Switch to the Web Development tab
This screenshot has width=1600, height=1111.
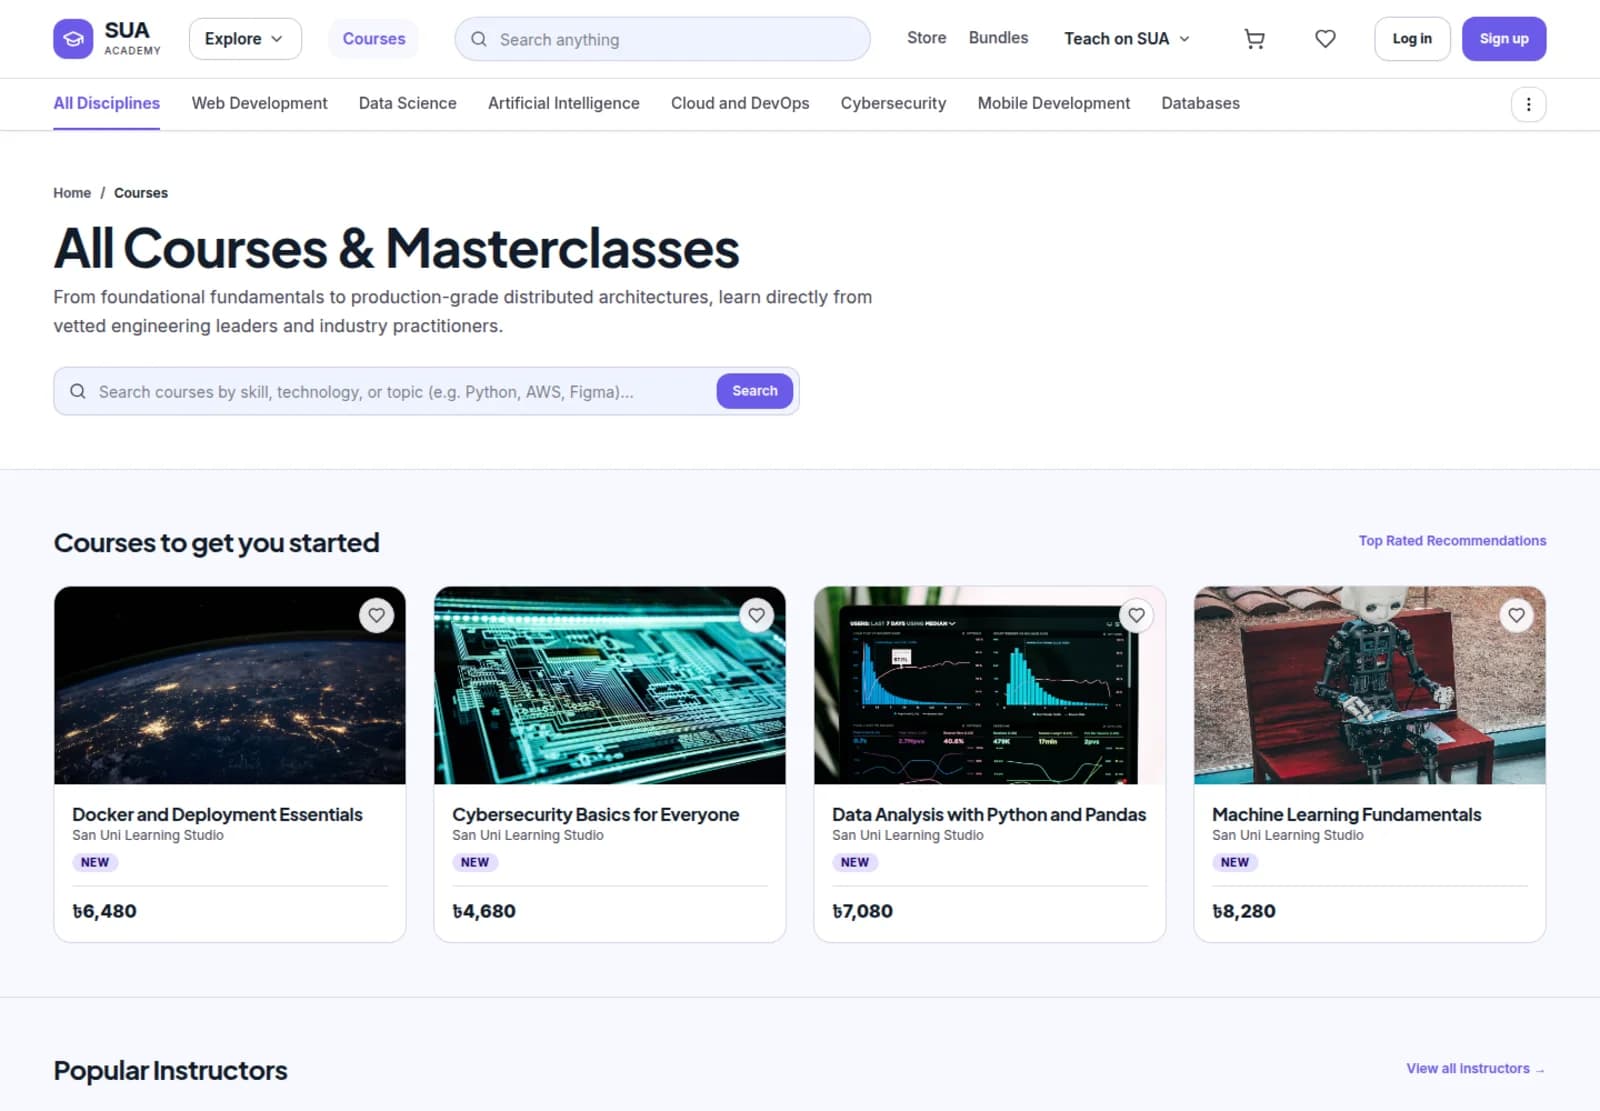pos(259,103)
